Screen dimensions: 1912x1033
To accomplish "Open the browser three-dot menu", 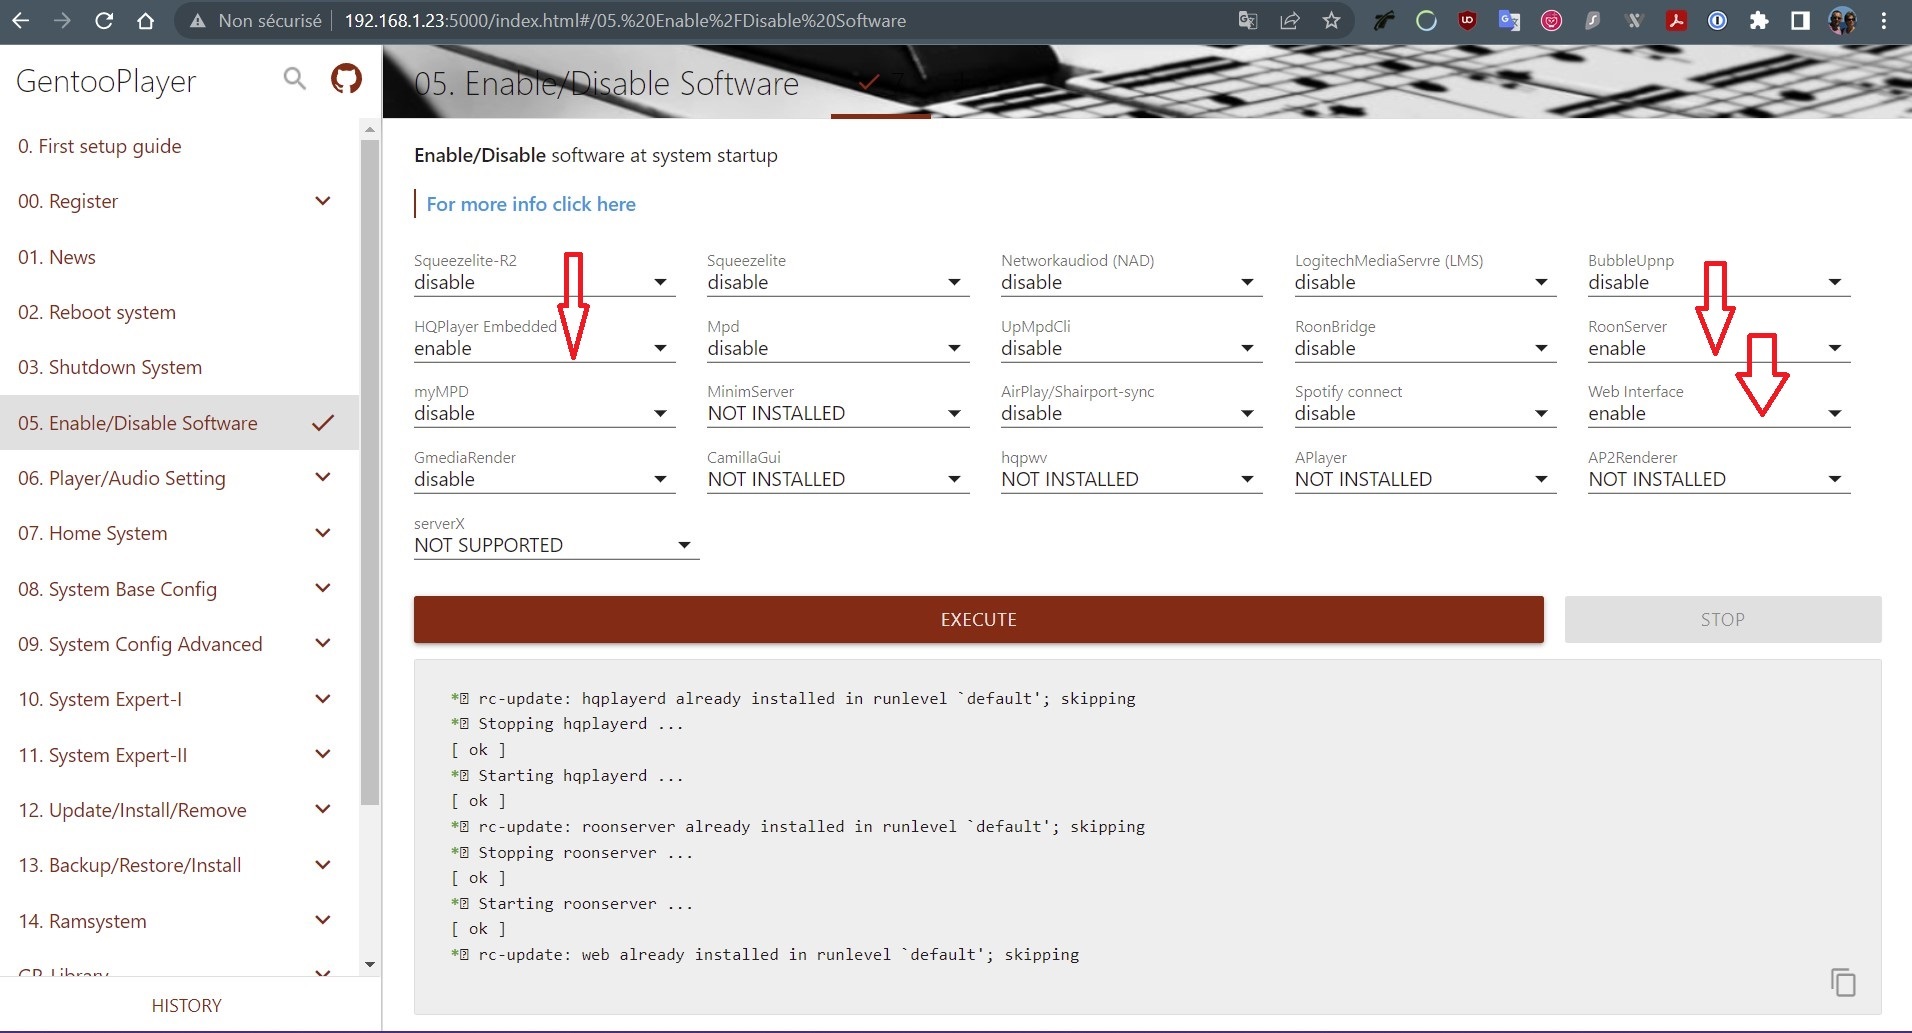I will pyautogui.click(x=1884, y=20).
